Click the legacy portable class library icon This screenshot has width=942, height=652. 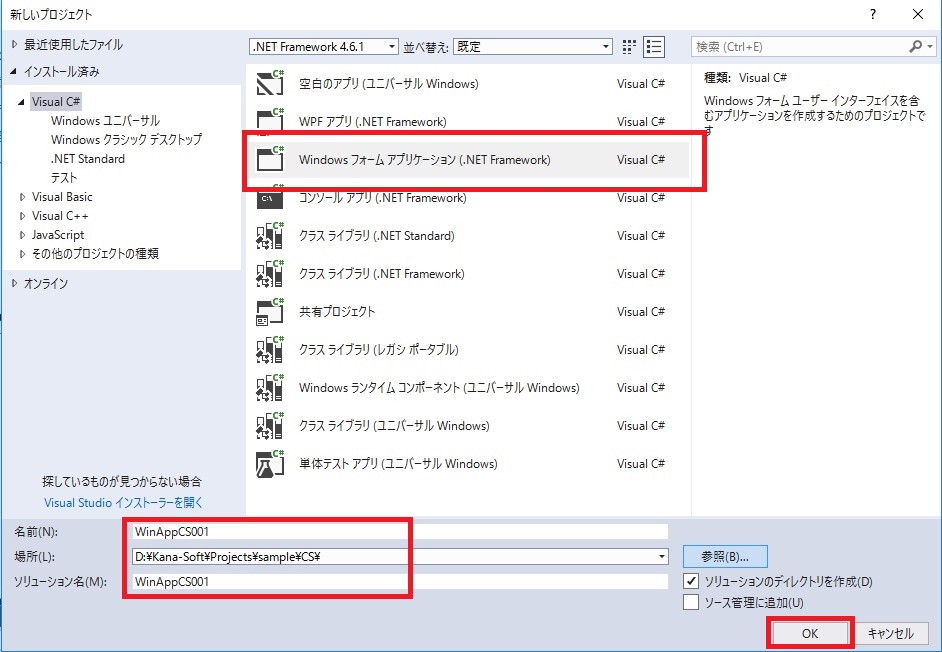coord(270,349)
